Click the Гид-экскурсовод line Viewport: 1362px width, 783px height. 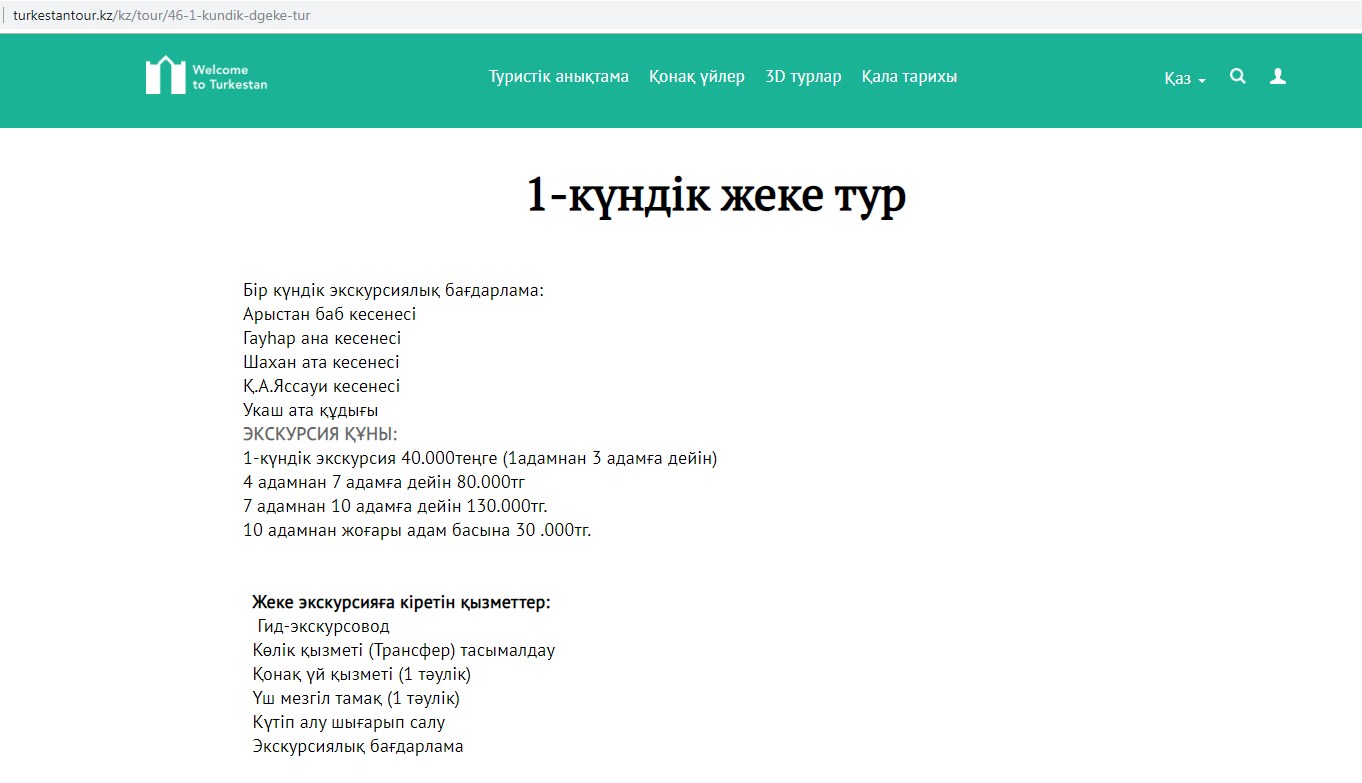tap(323, 626)
